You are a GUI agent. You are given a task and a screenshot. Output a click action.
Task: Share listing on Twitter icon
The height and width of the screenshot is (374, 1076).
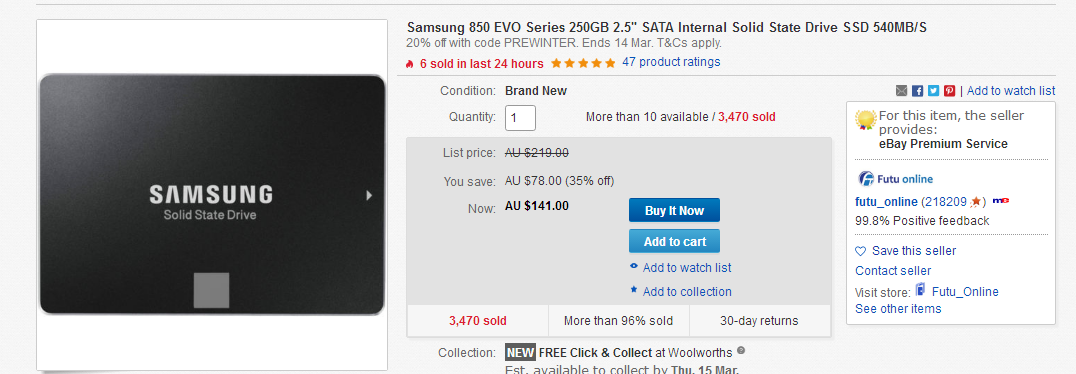(933, 91)
